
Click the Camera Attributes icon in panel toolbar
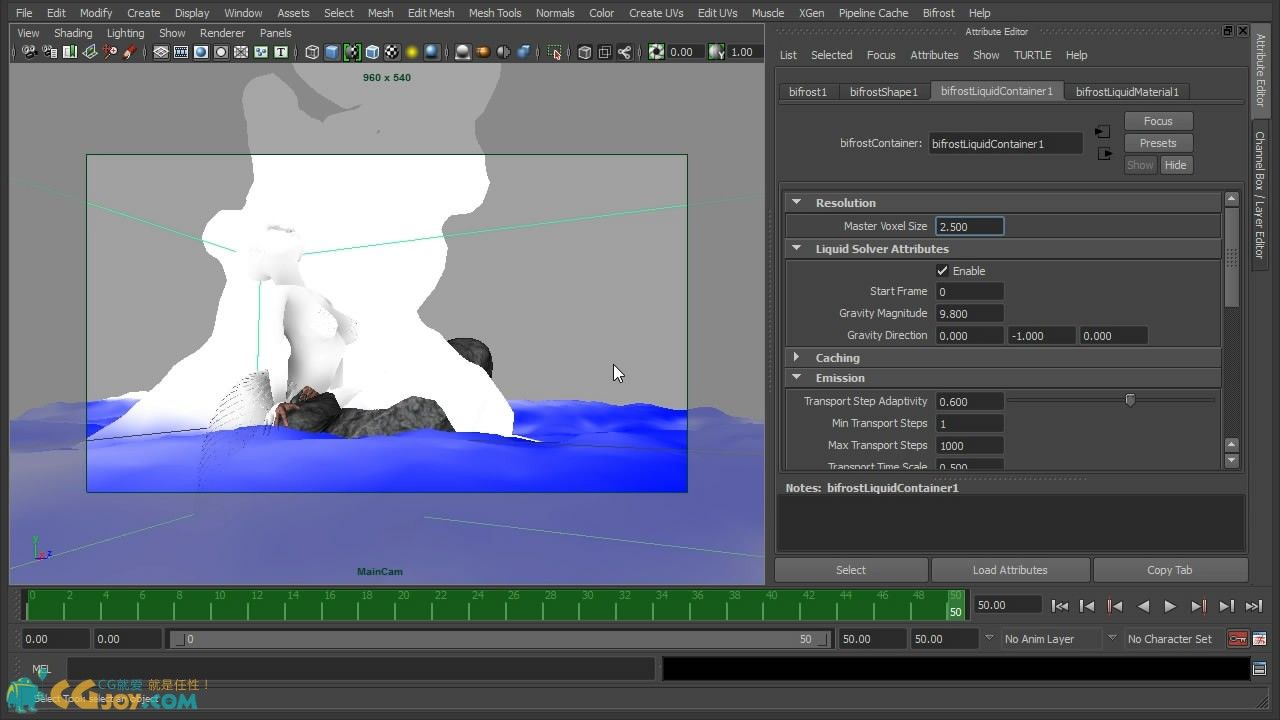point(49,52)
